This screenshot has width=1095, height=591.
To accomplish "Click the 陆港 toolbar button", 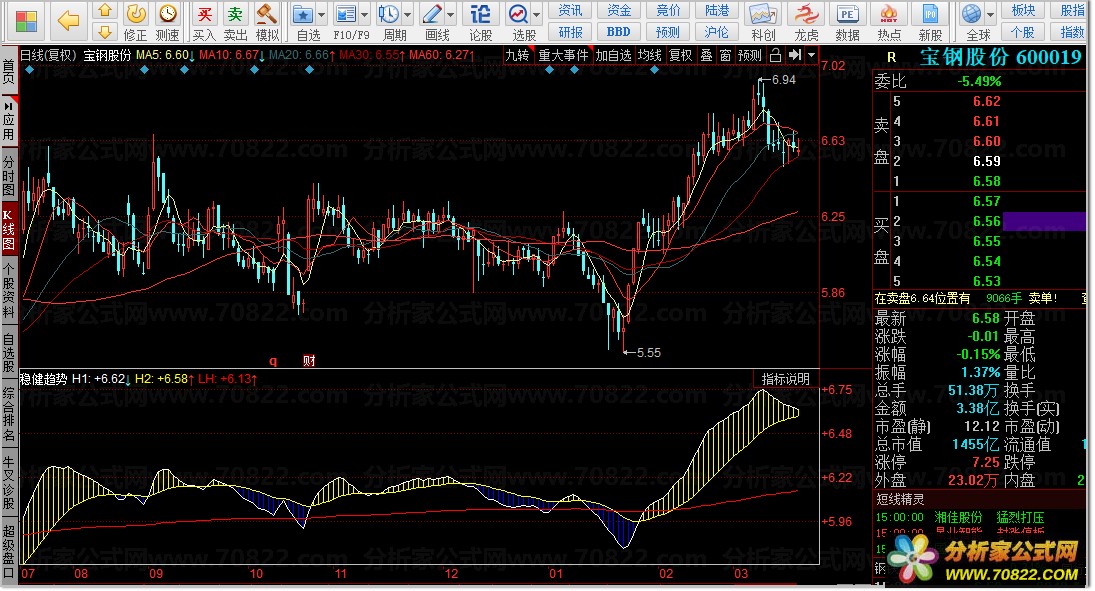I will point(716,10).
